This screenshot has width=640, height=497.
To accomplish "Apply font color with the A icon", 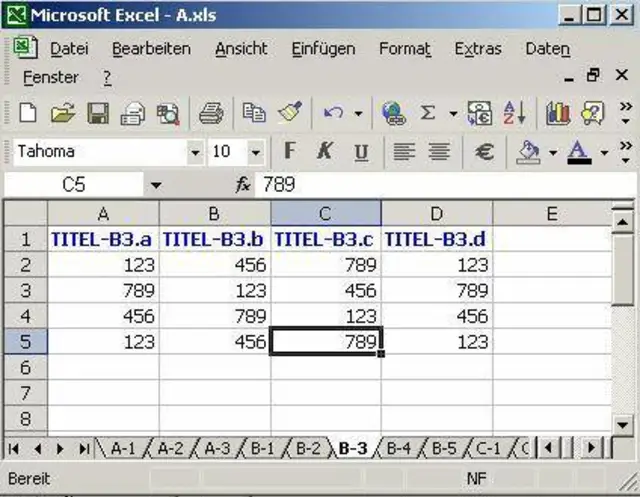I will [x=579, y=152].
